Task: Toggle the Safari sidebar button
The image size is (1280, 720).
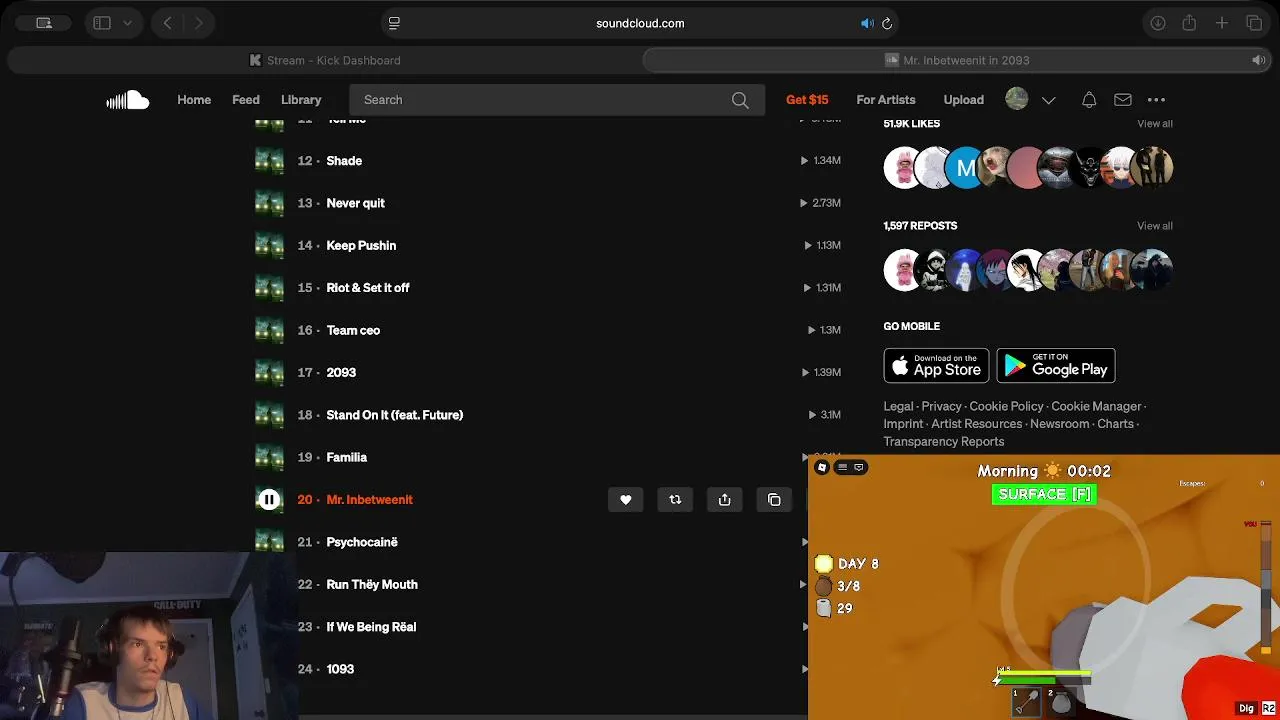Action: coord(102,23)
